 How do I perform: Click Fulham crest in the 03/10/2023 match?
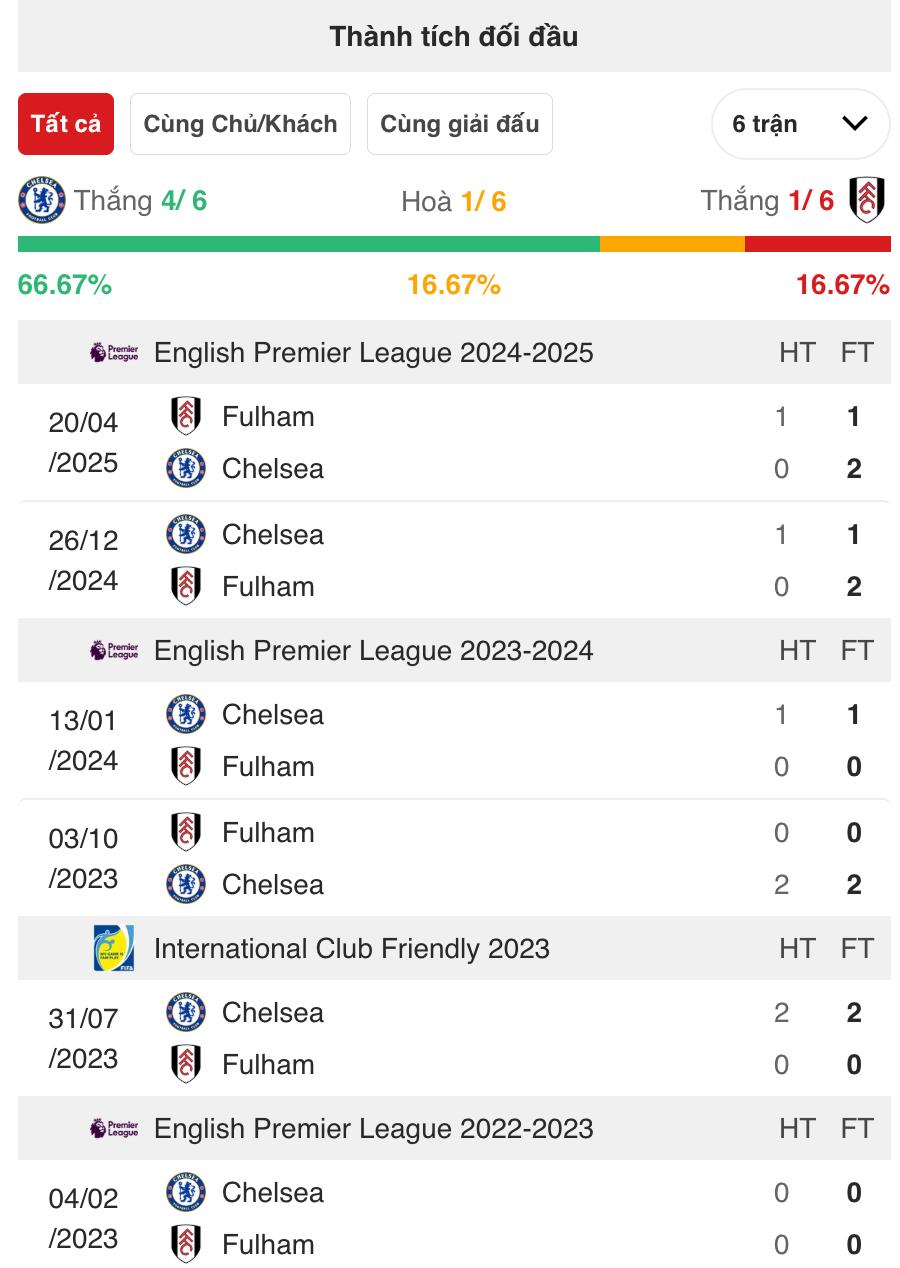(x=186, y=832)
